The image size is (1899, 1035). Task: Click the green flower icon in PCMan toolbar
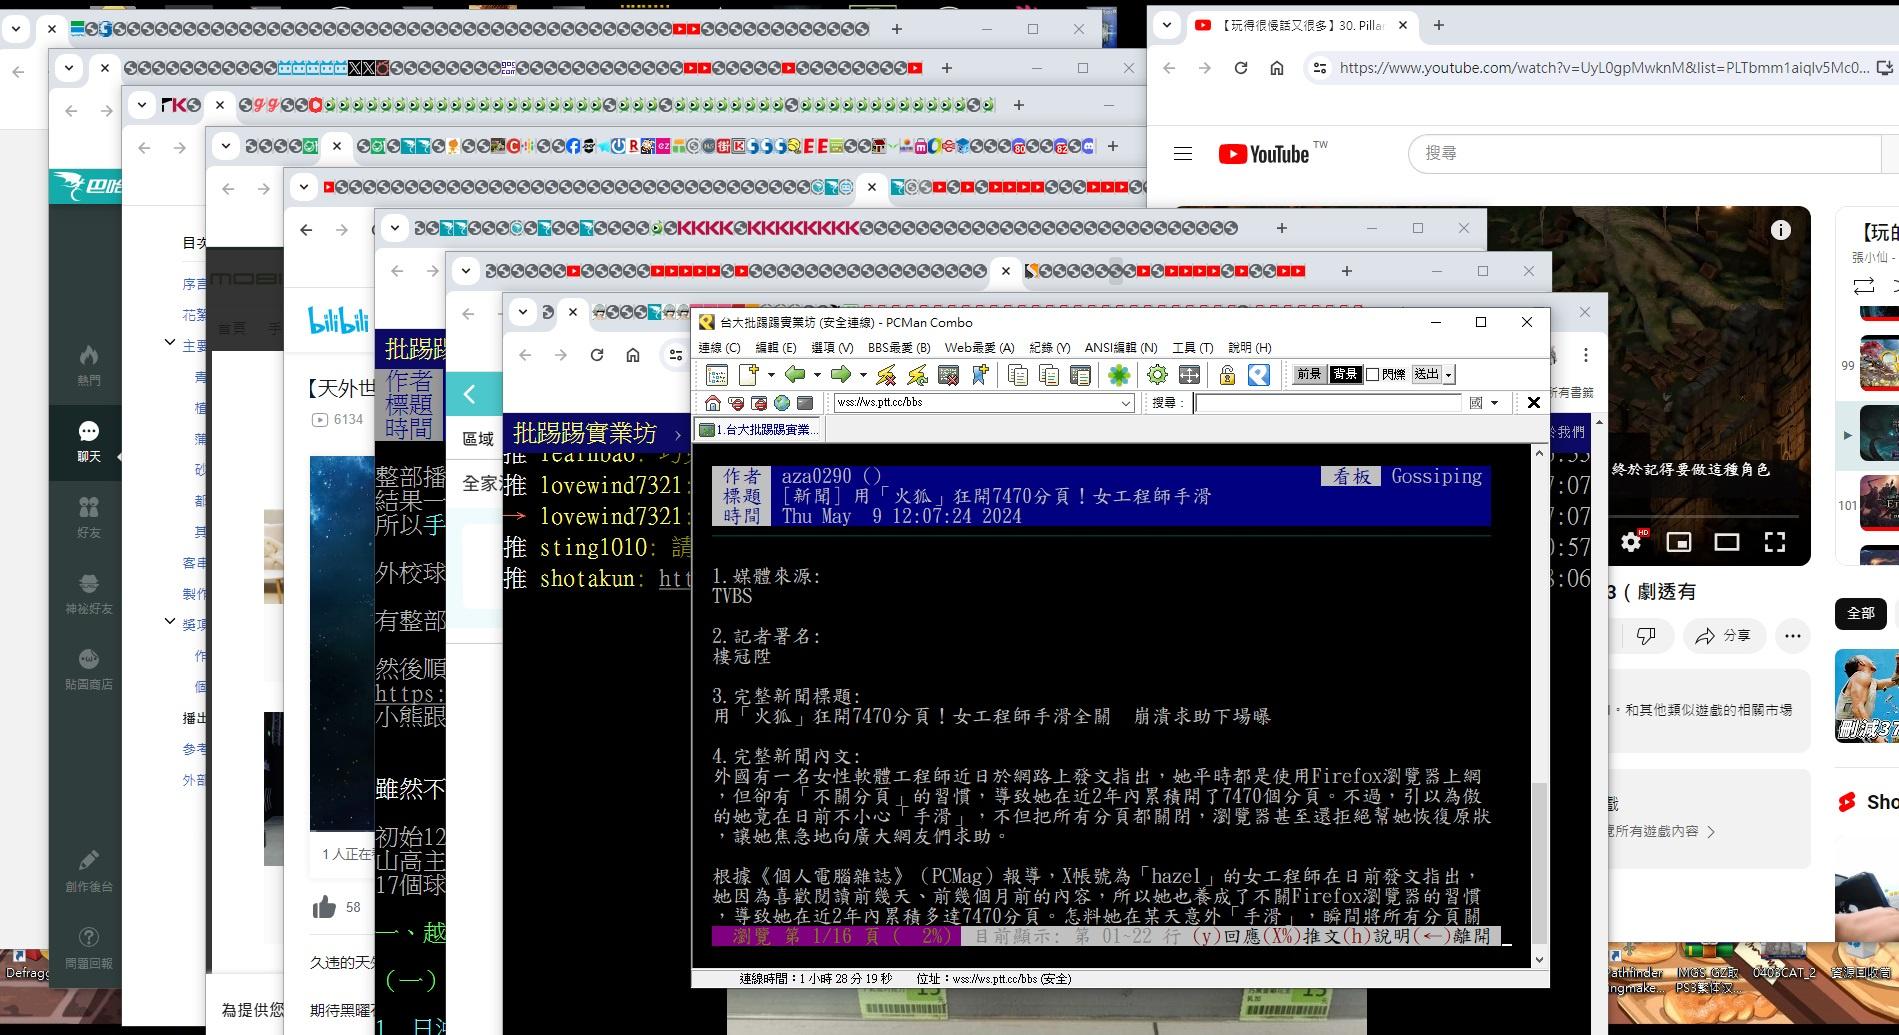[1119, 375]
